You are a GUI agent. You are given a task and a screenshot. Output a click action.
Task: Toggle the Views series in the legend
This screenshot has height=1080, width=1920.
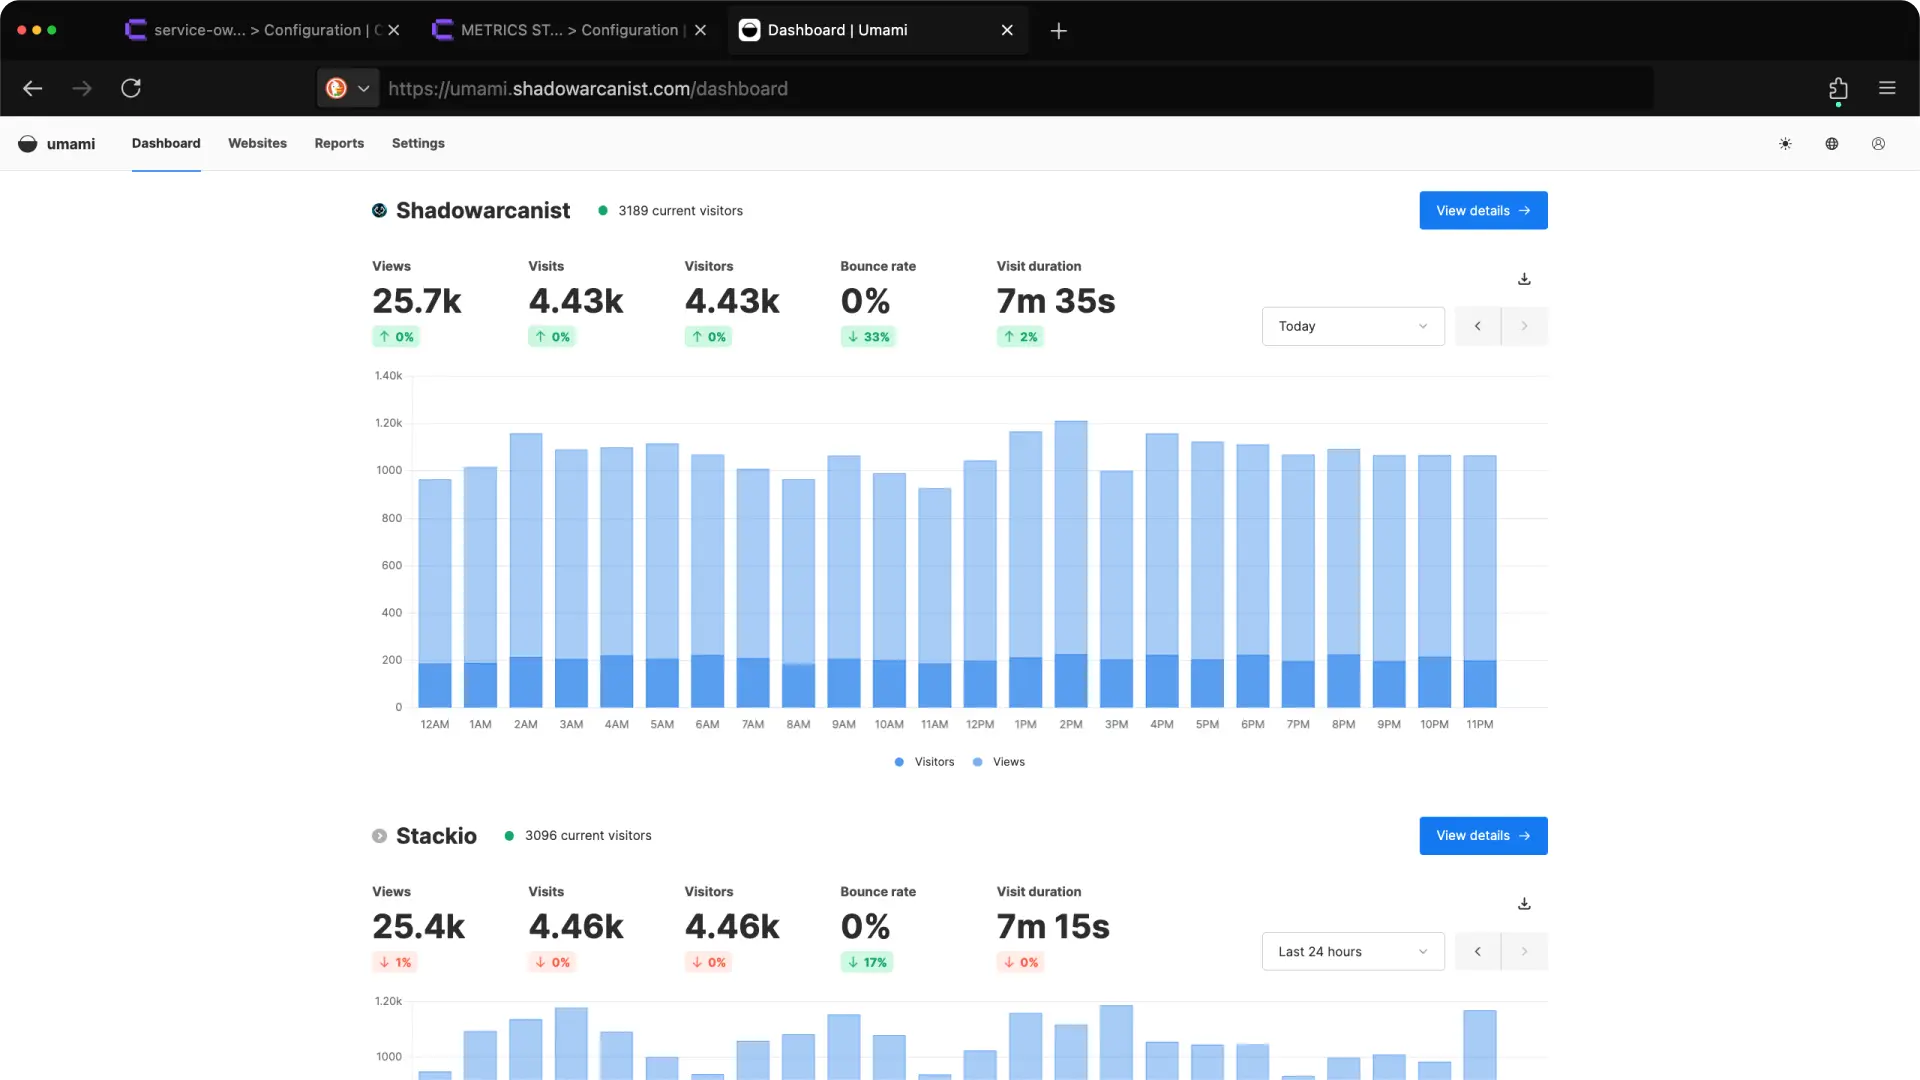[998, 761]
